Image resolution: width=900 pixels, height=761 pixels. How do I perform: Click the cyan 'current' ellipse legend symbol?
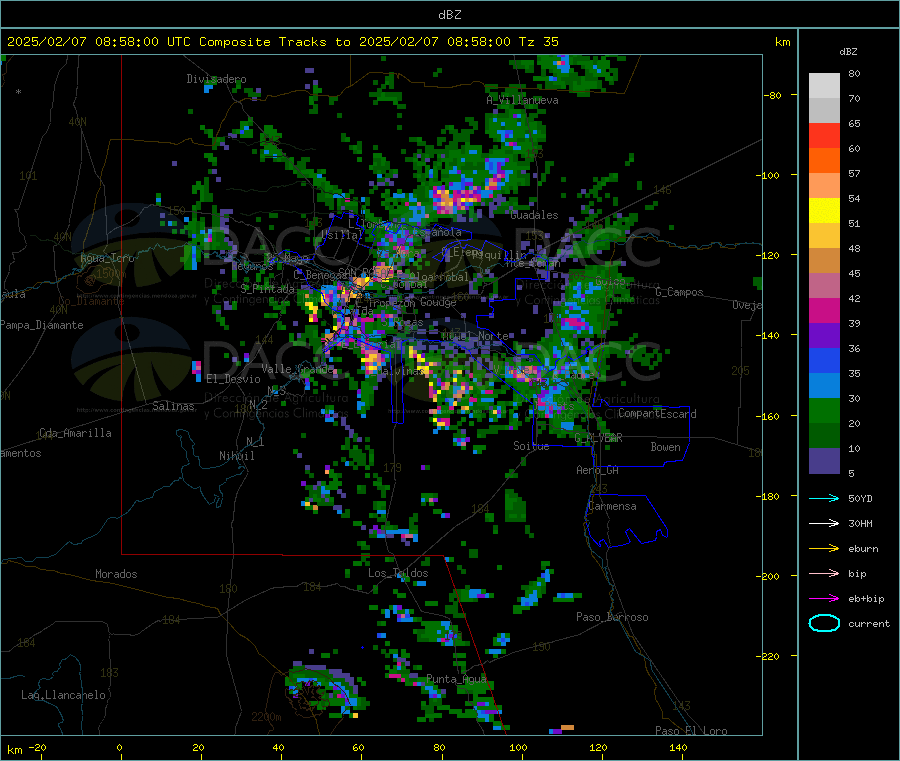824,623
